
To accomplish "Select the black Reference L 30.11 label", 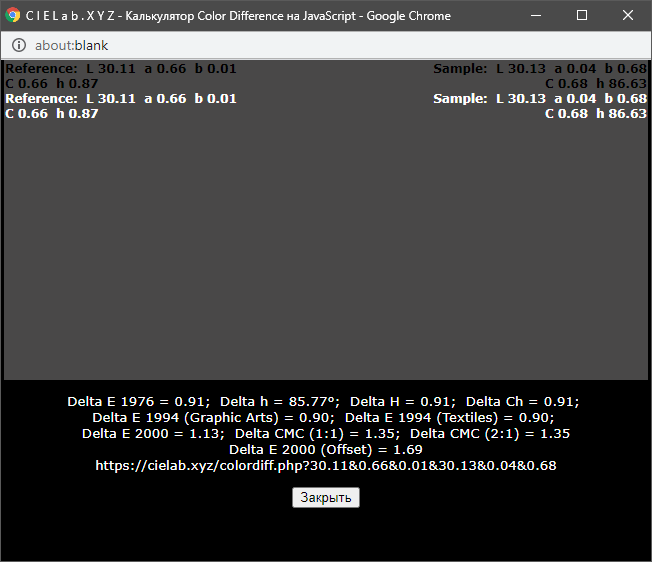I will point(121,69).
